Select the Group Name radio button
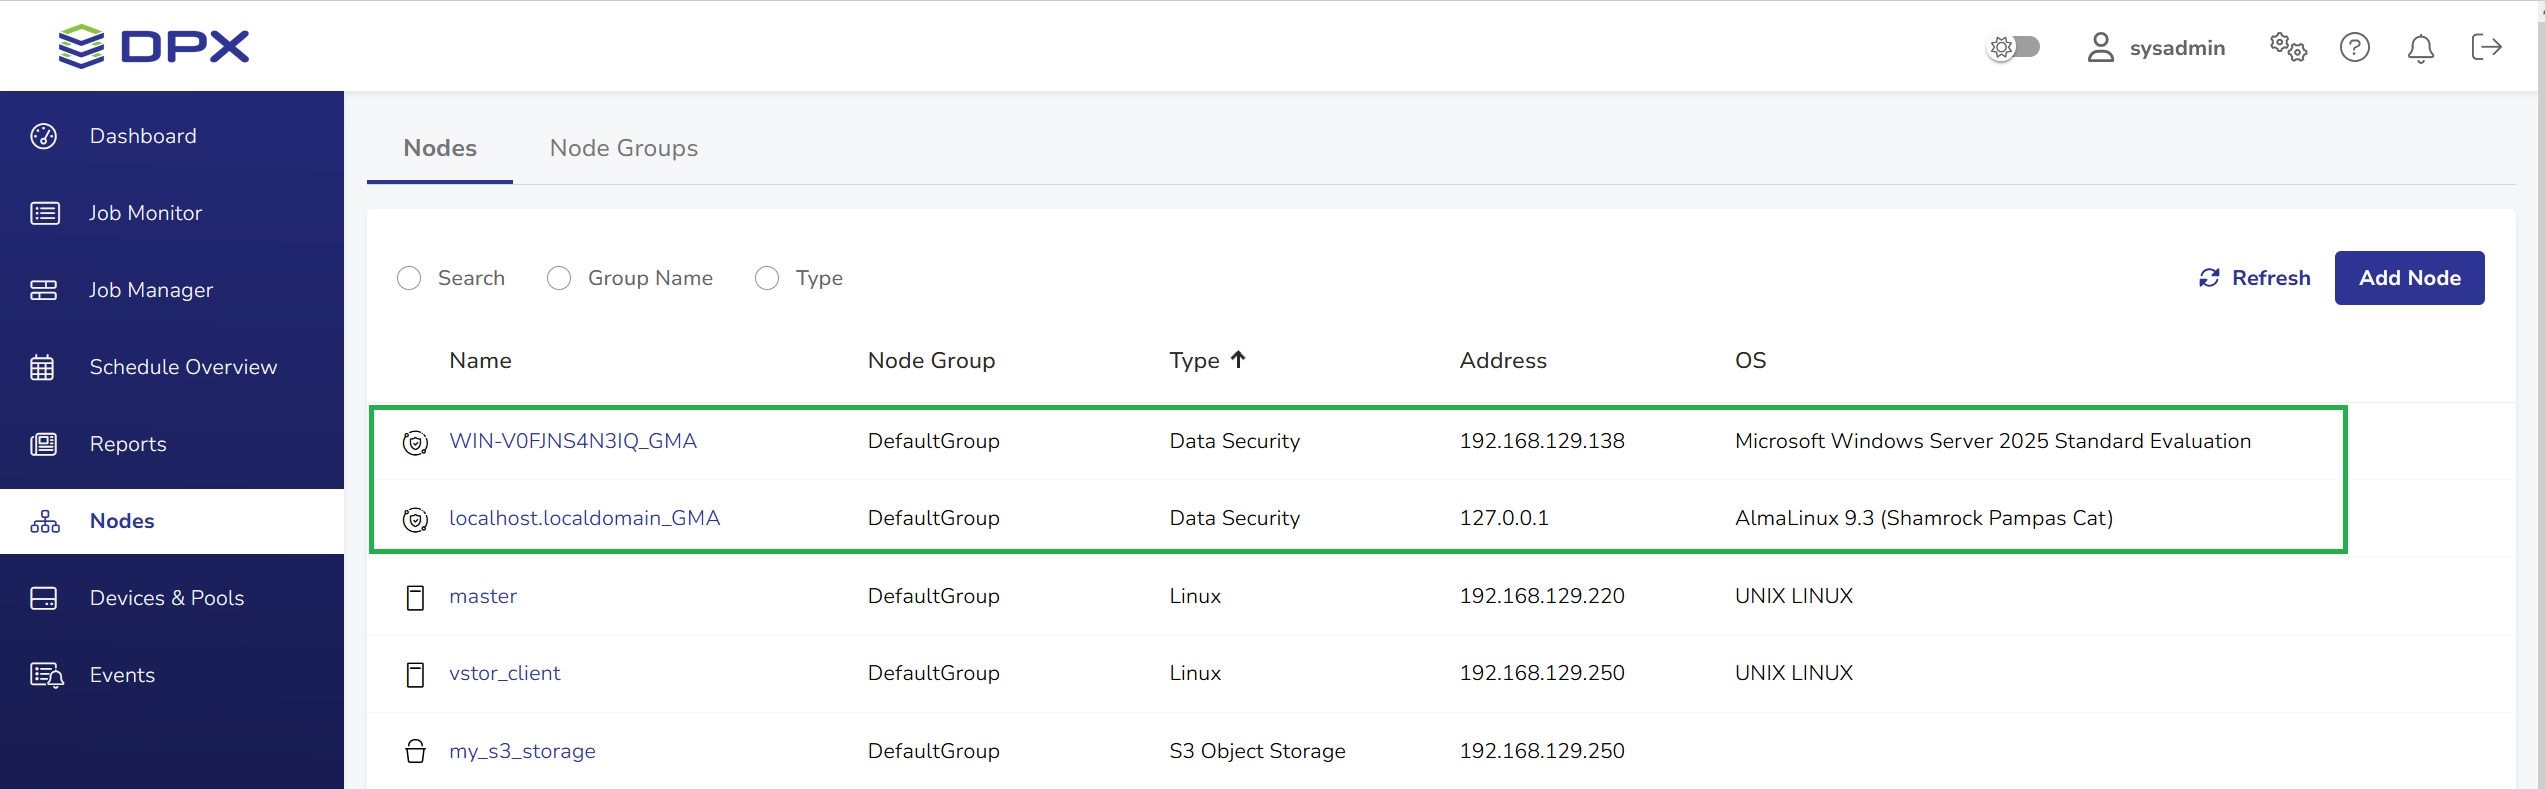 pyautogui.click(x=559, y=278)
